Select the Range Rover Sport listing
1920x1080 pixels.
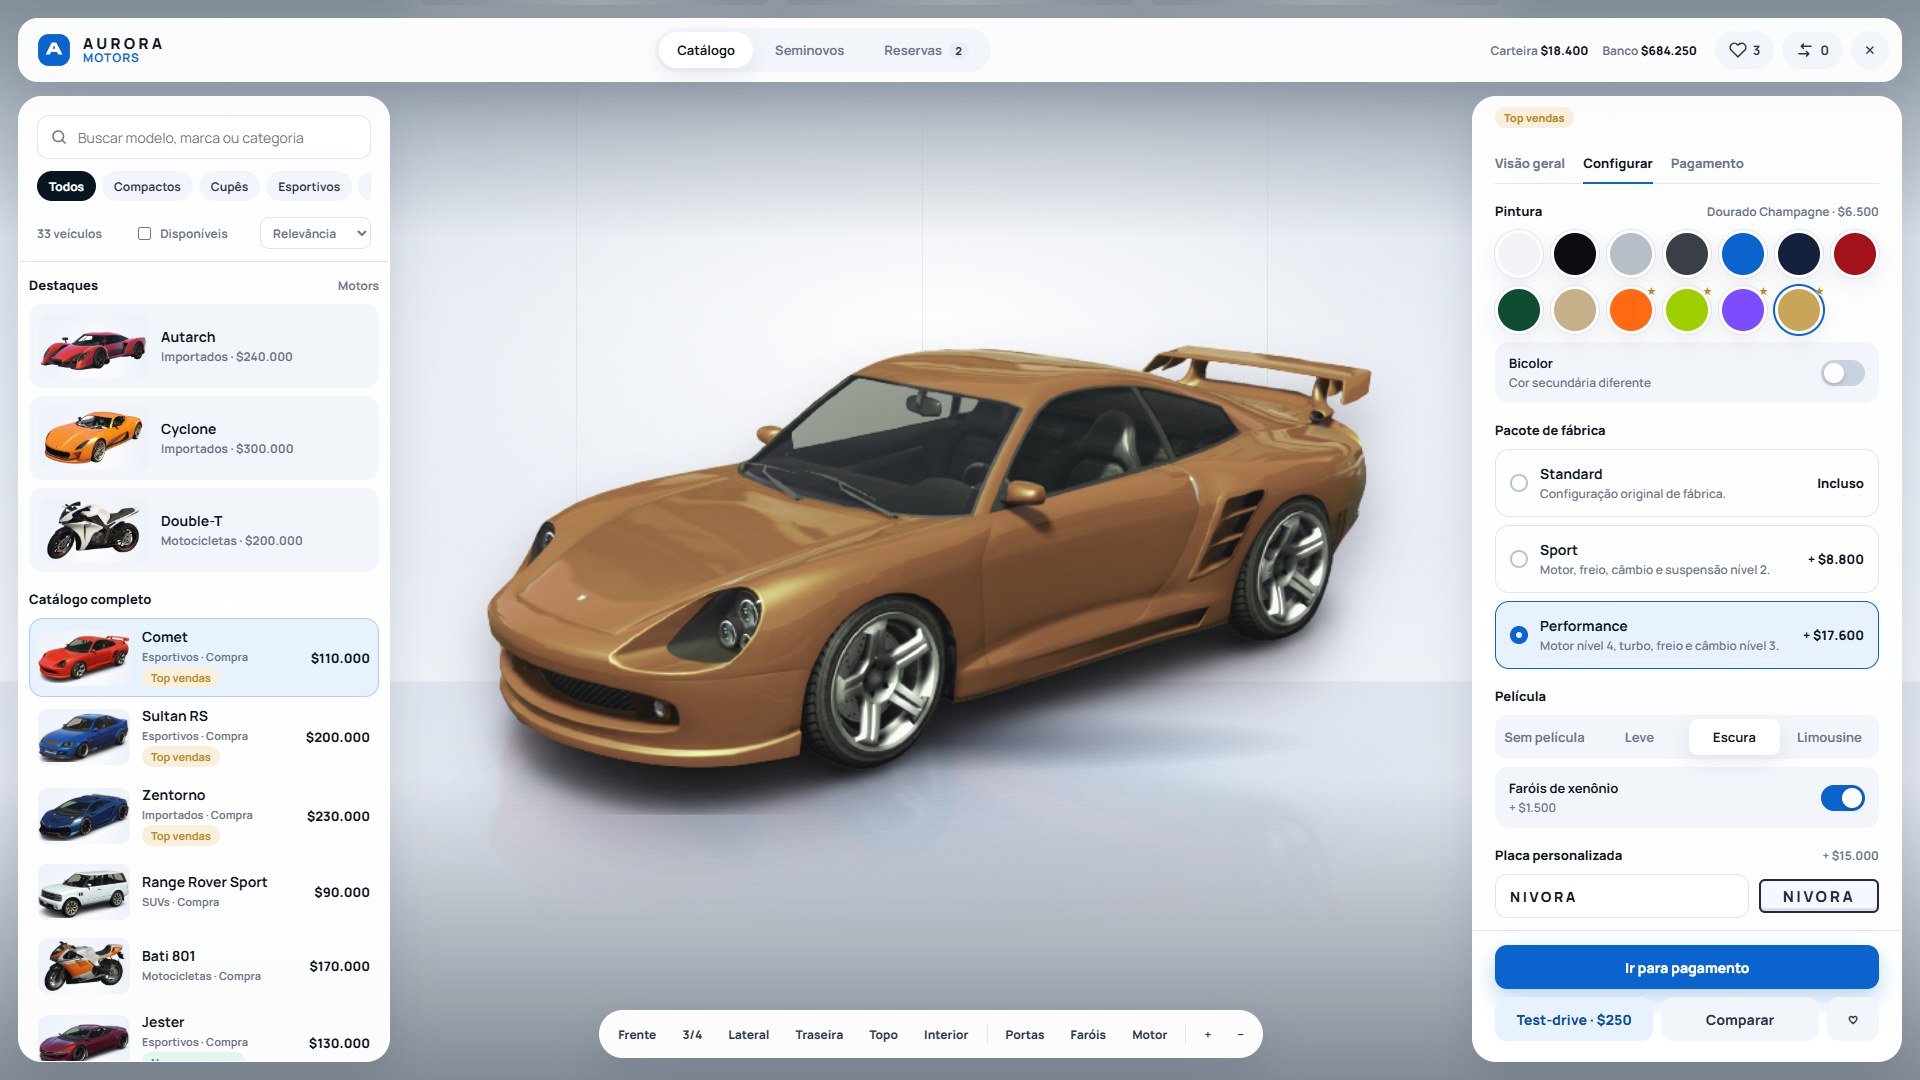coord(204,892)
